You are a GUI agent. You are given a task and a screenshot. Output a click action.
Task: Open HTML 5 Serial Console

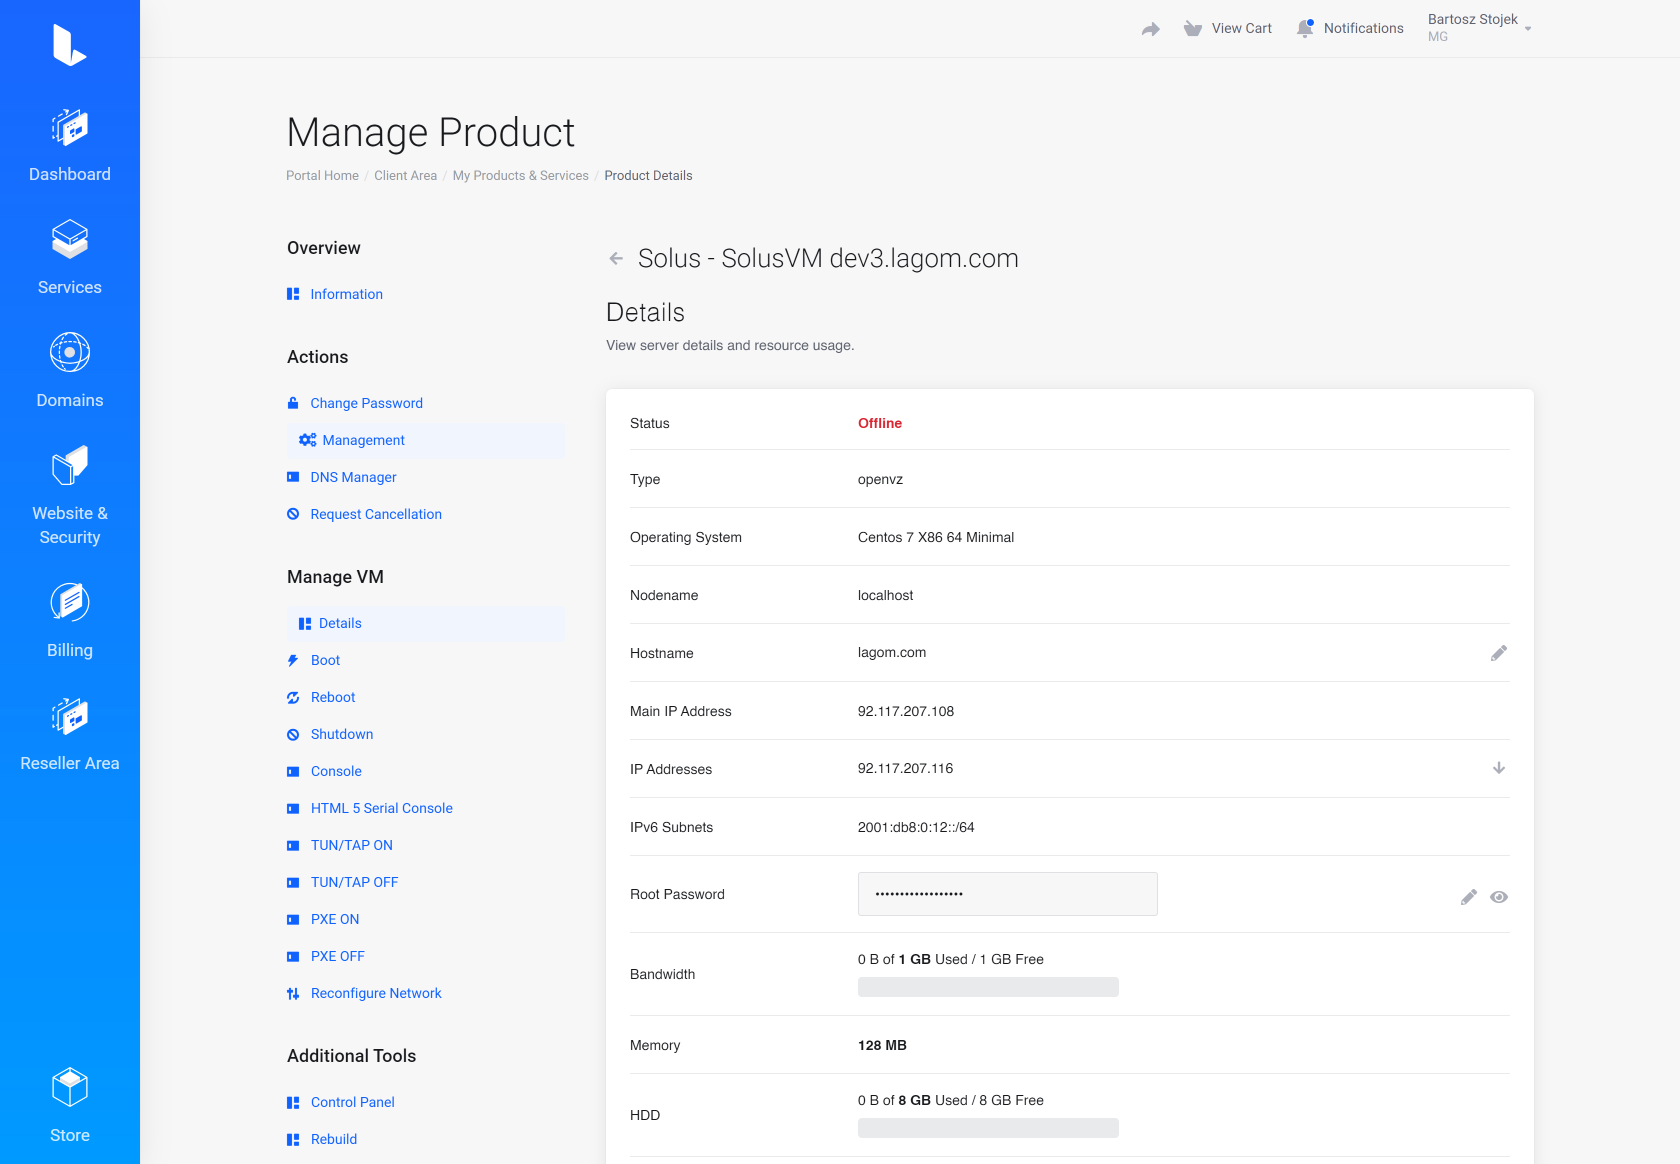tap(382, 808)
